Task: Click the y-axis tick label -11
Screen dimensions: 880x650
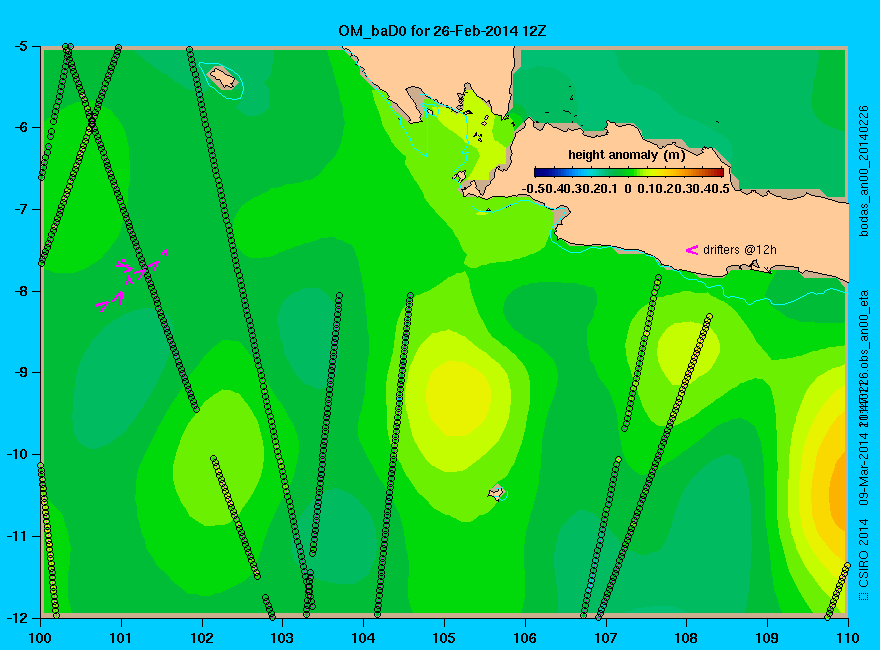Action: tap(16, 537)
